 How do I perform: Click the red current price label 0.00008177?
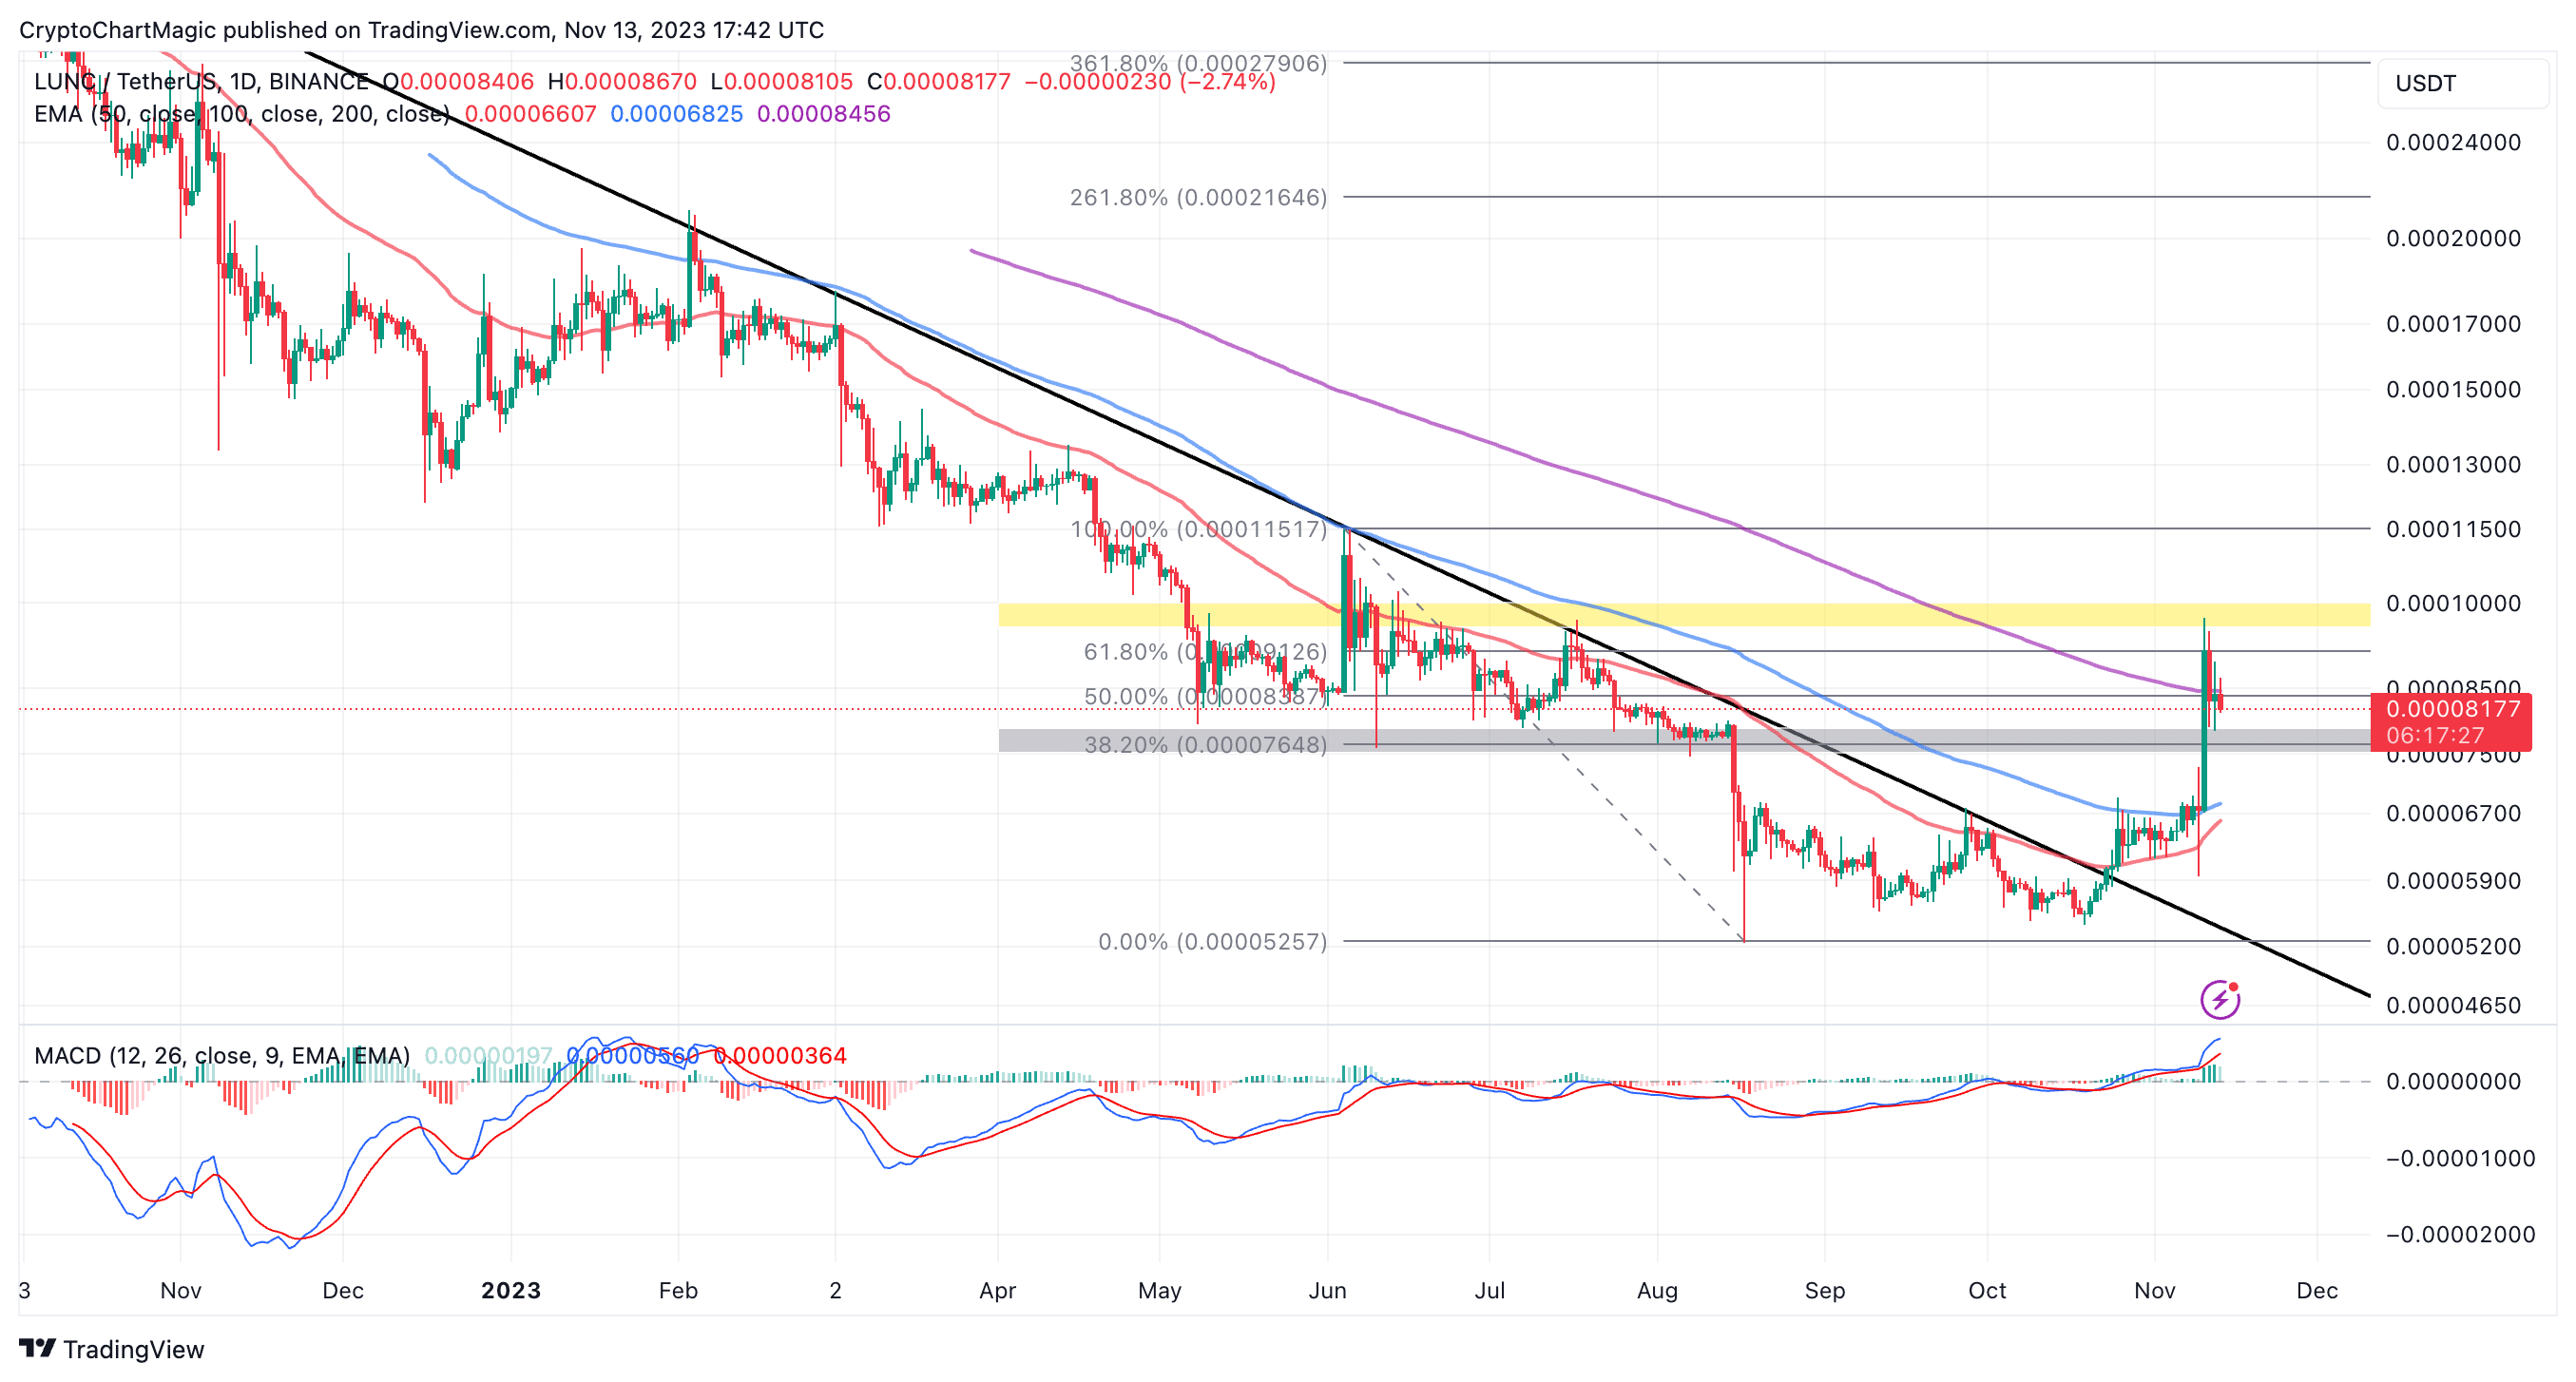click(2452, 709)
